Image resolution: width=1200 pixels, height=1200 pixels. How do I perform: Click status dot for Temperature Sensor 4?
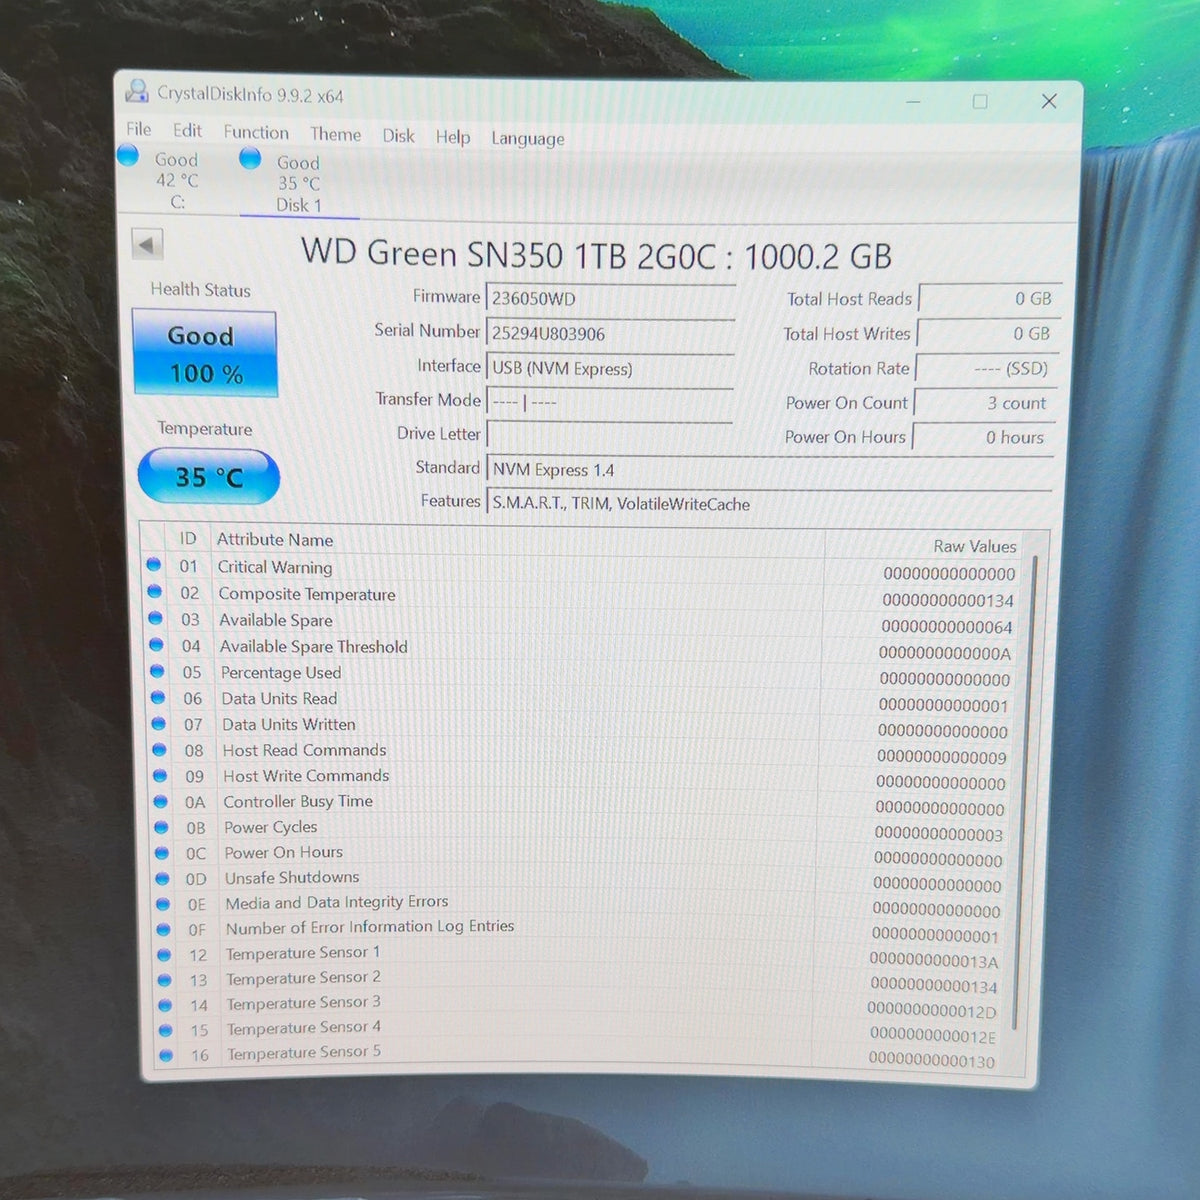[165, 1030]
